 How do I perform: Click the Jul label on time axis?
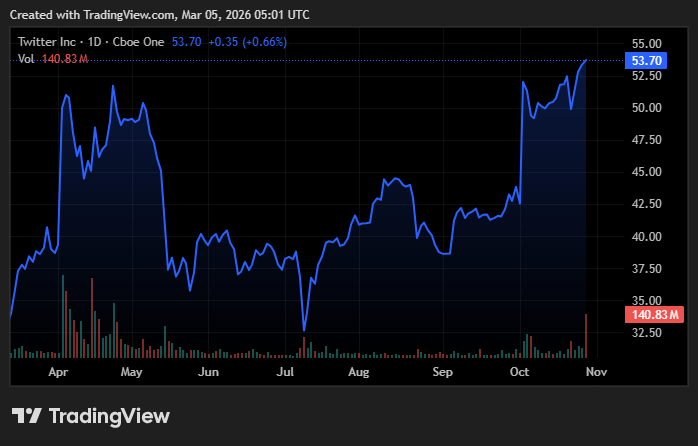285,372
